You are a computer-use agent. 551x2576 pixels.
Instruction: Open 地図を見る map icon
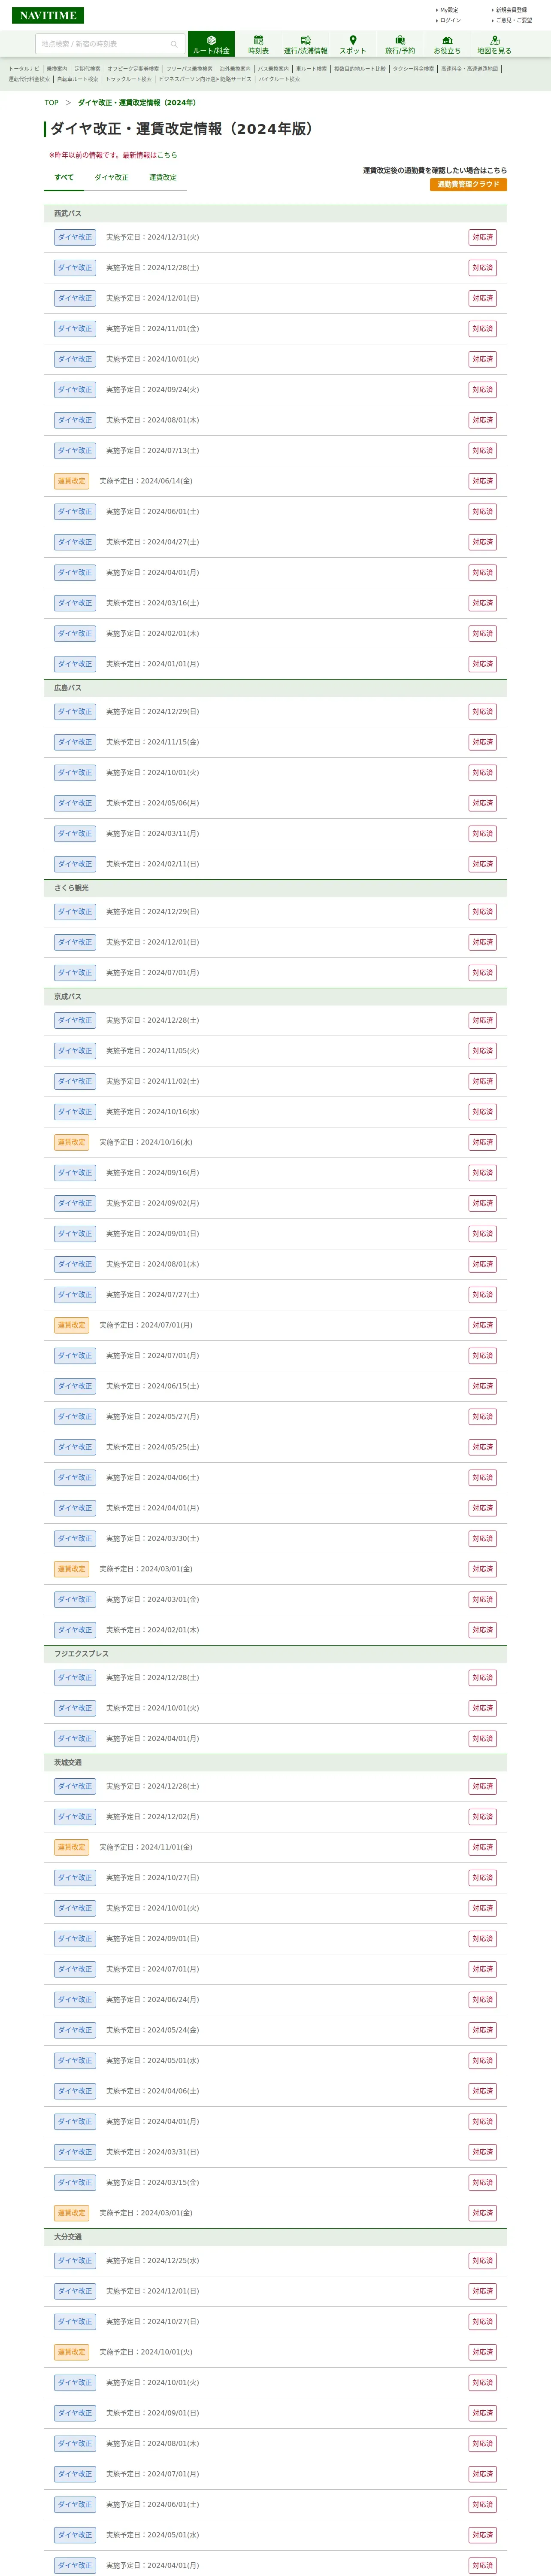tap(494, 44)
